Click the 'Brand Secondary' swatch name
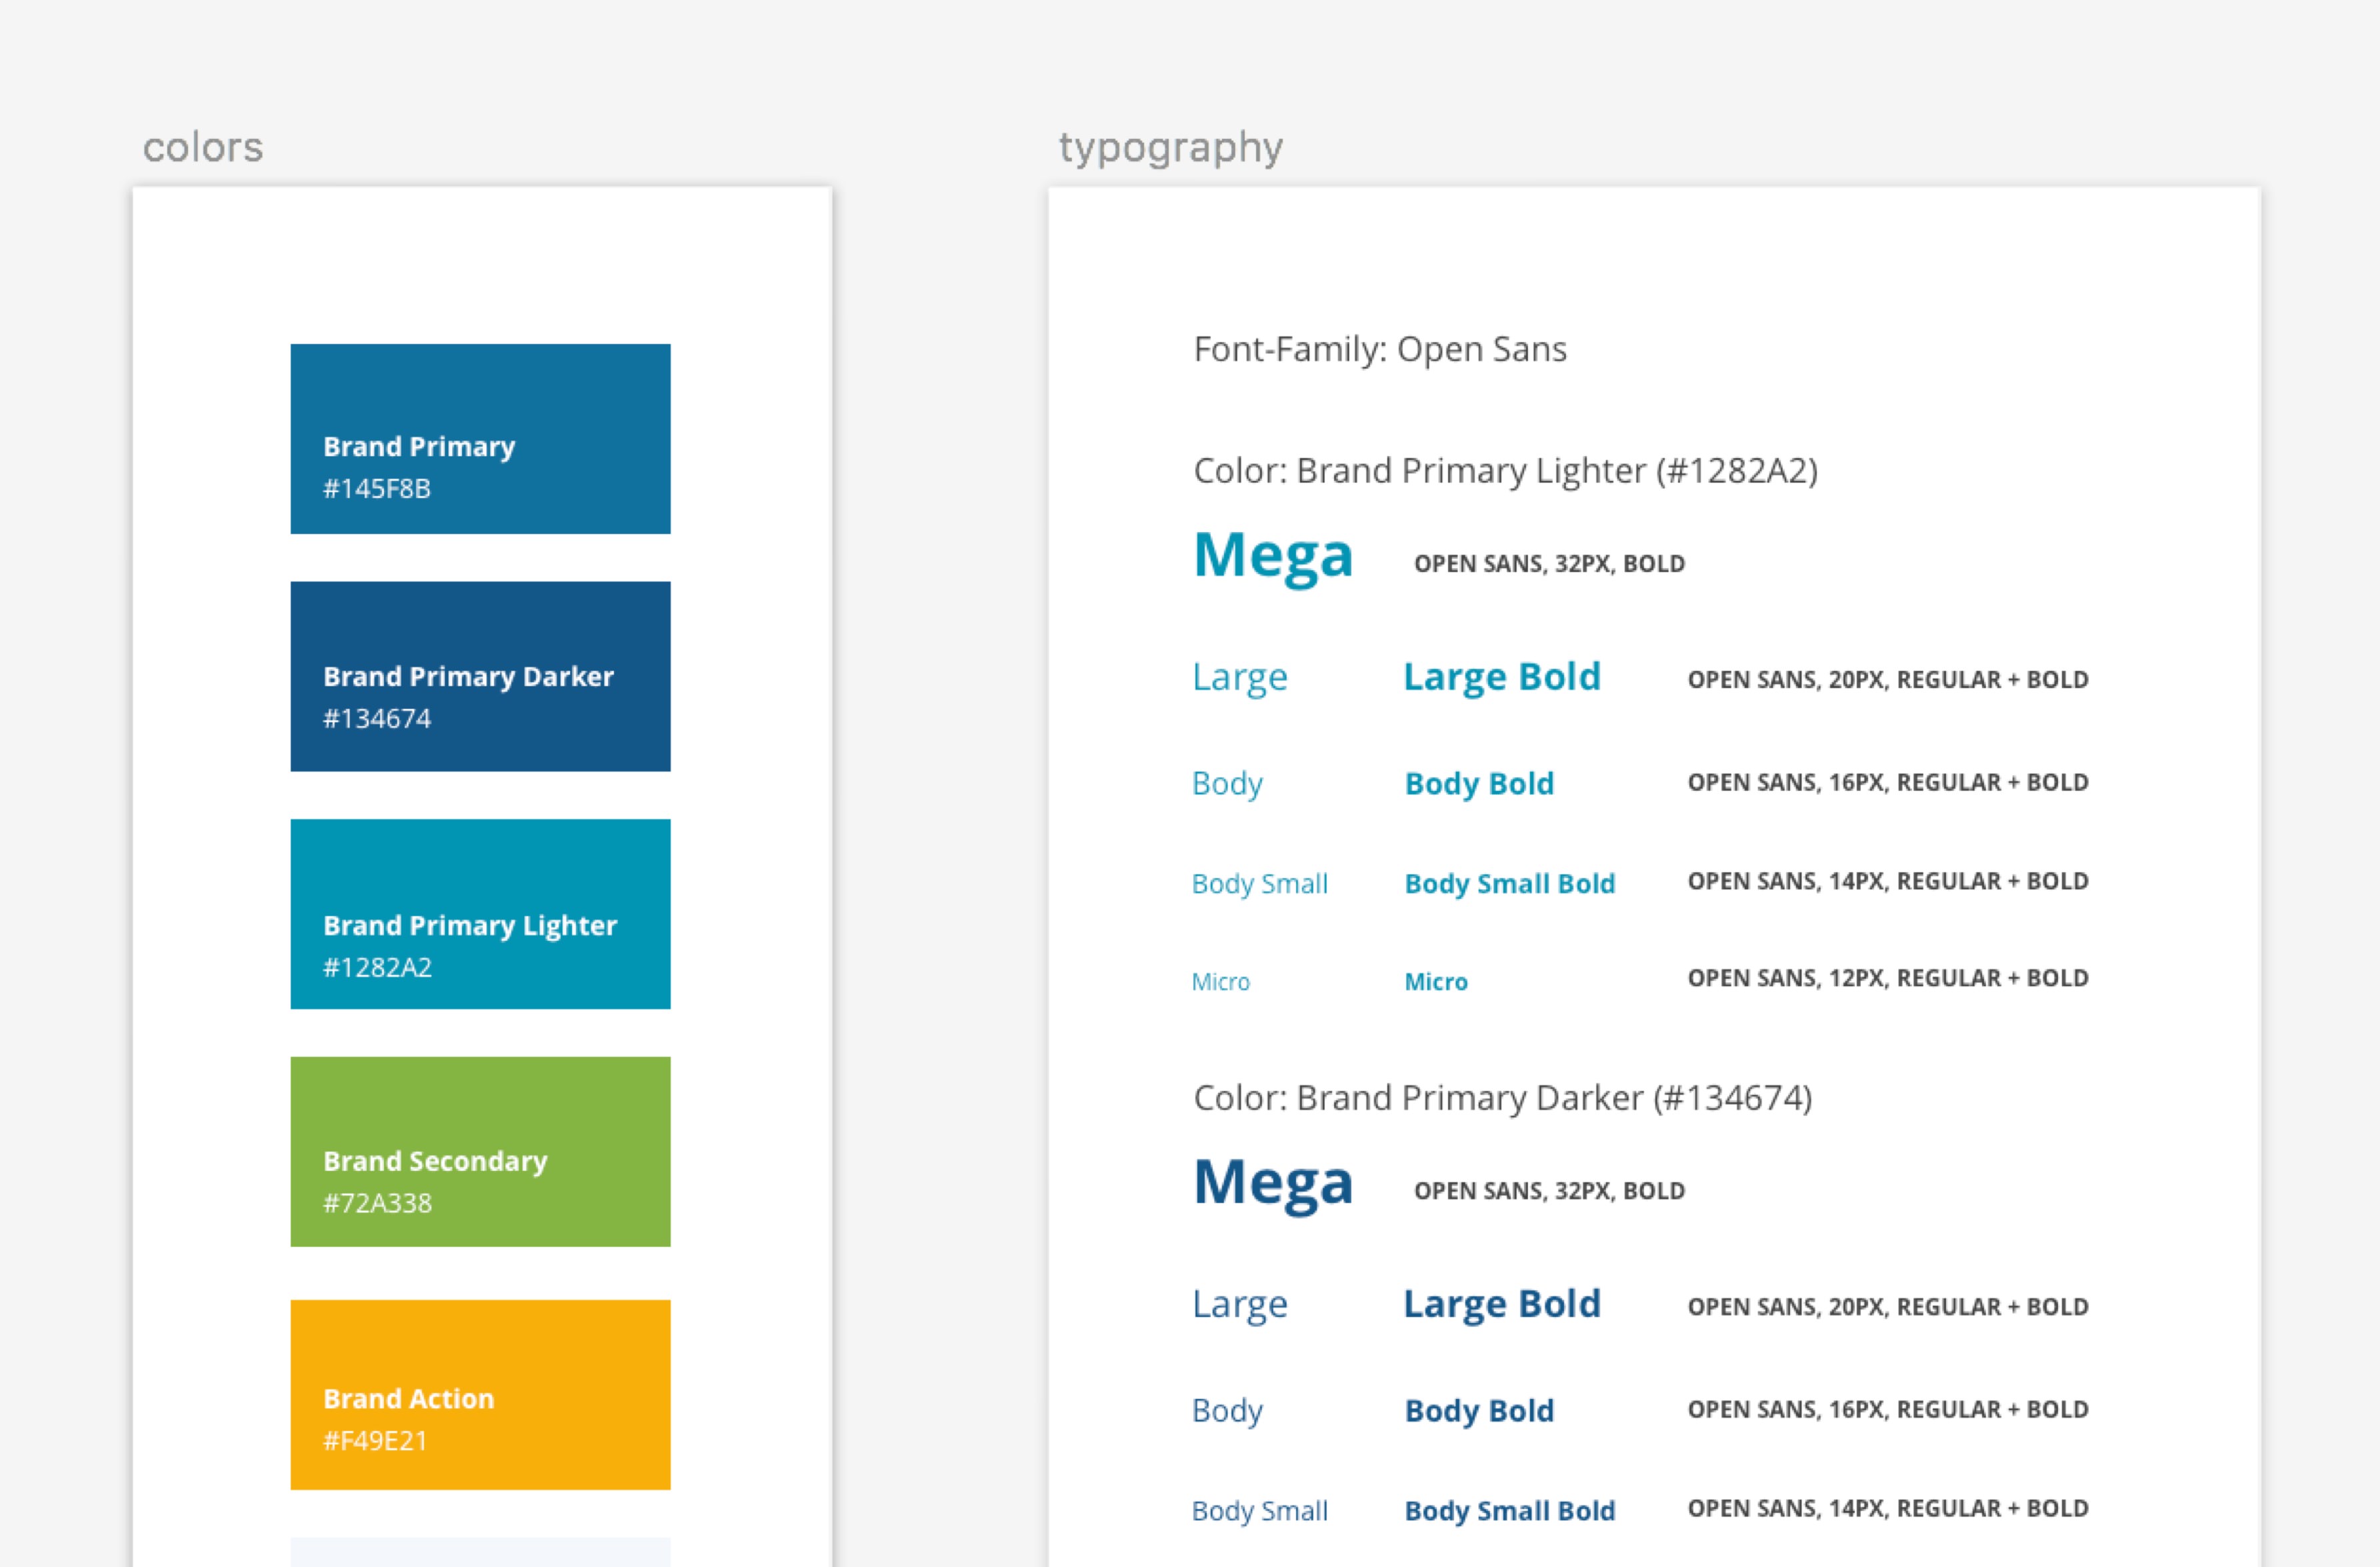 (x=435, y=1162)
